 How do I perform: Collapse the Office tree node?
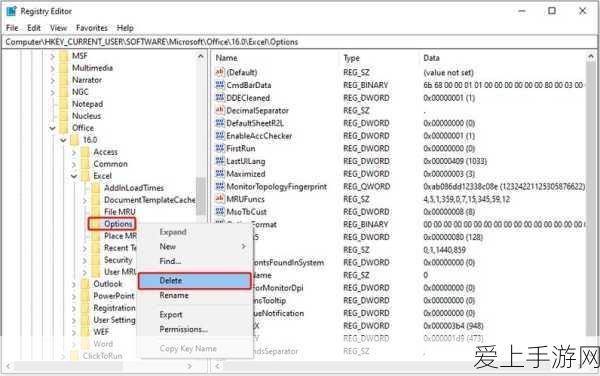coord(52,128)
